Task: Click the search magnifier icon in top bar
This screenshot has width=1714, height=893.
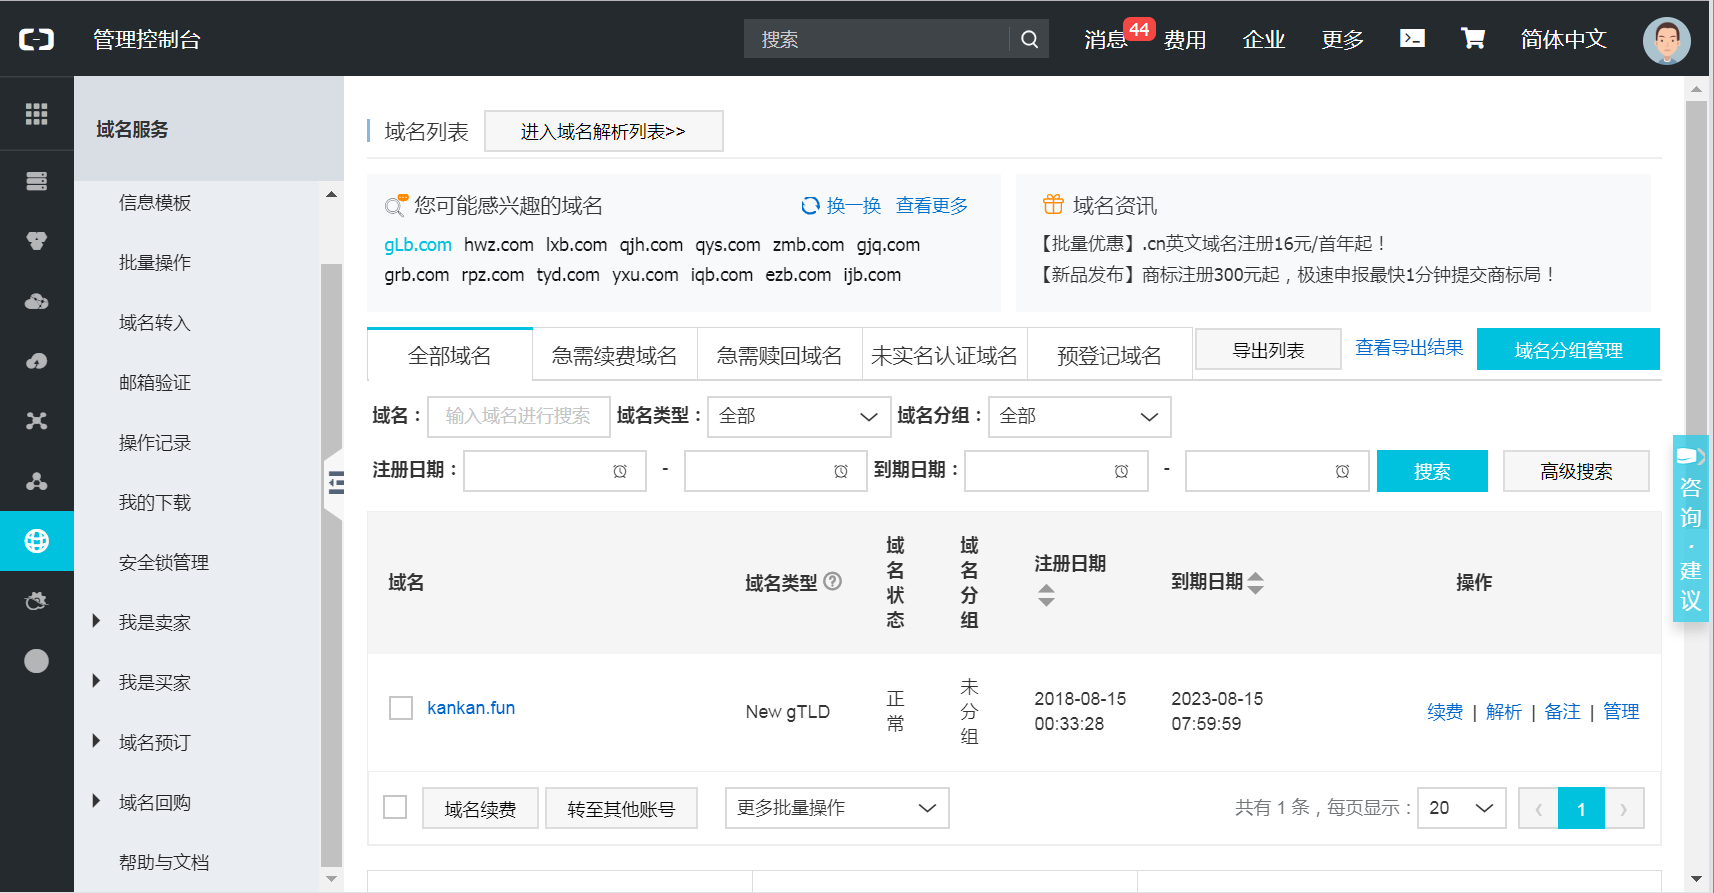Action: [x=1029, y=39]
